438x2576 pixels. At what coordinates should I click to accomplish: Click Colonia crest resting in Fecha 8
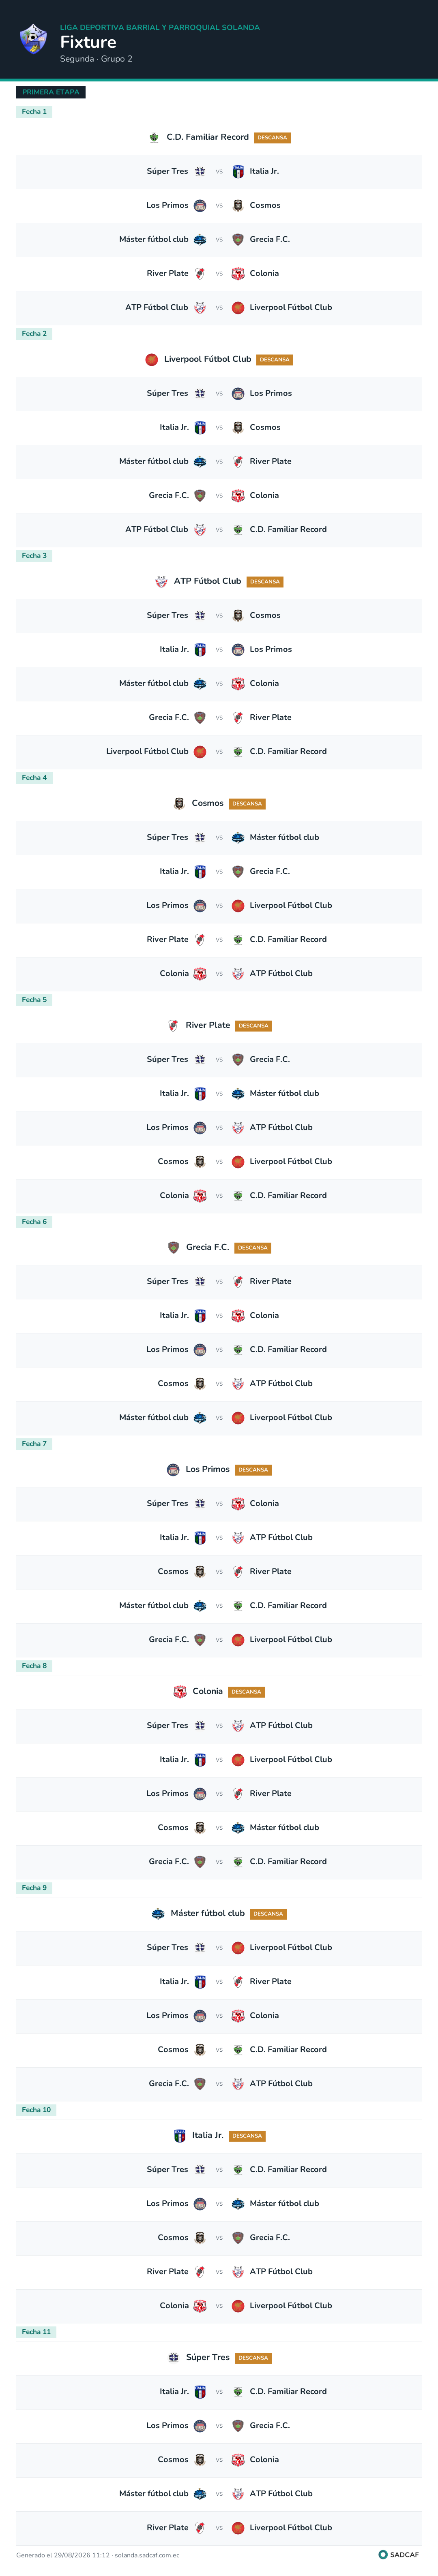[x=180, y=1691]
